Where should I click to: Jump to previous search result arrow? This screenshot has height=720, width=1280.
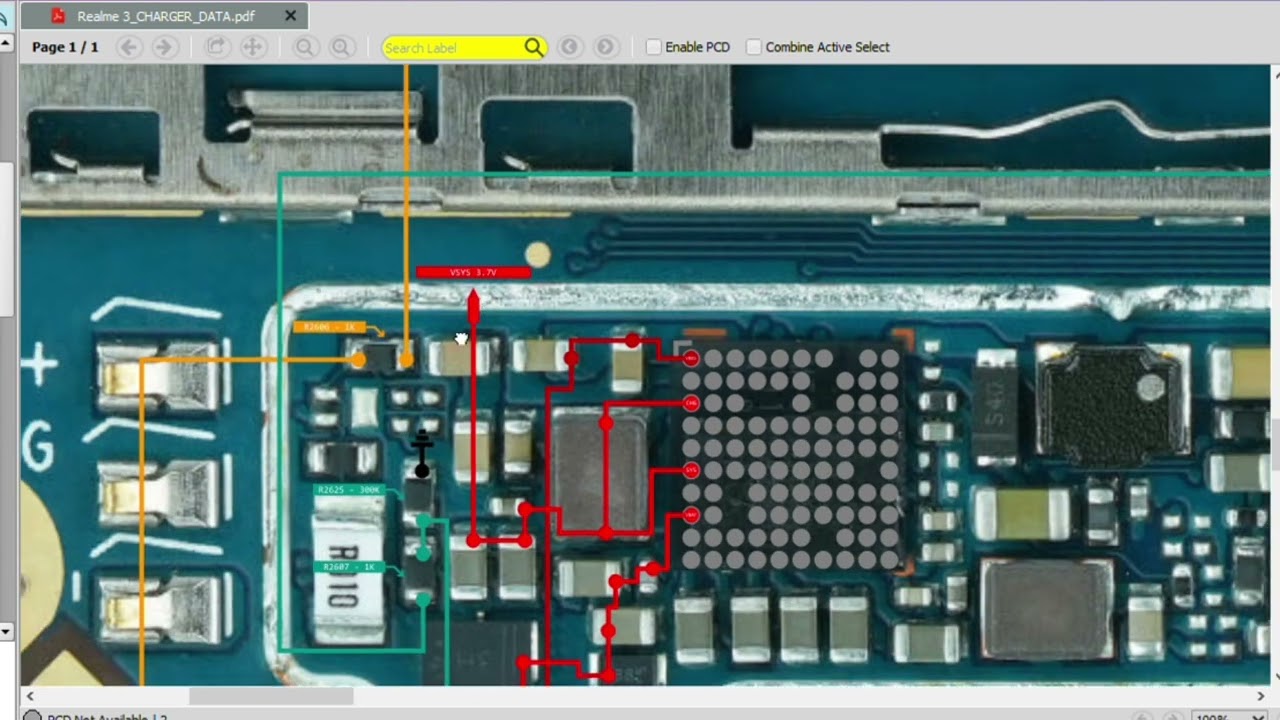coord(569,47)
